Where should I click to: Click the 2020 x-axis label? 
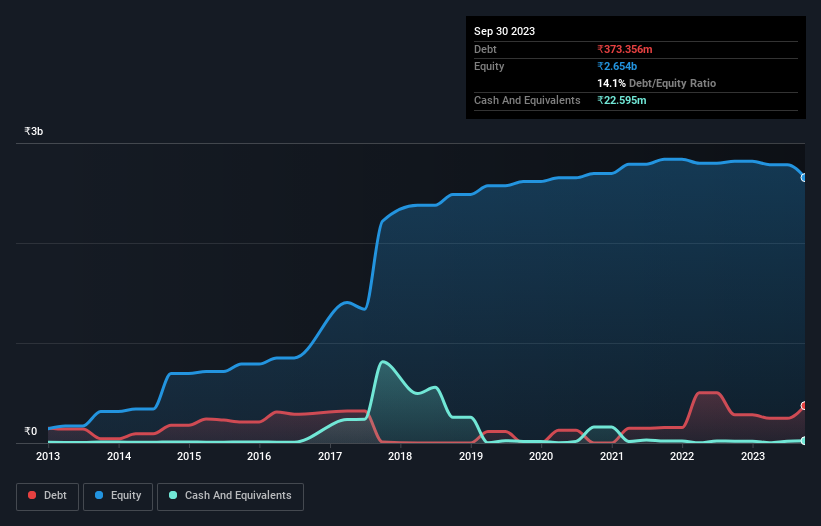click(x=541, y=456)
